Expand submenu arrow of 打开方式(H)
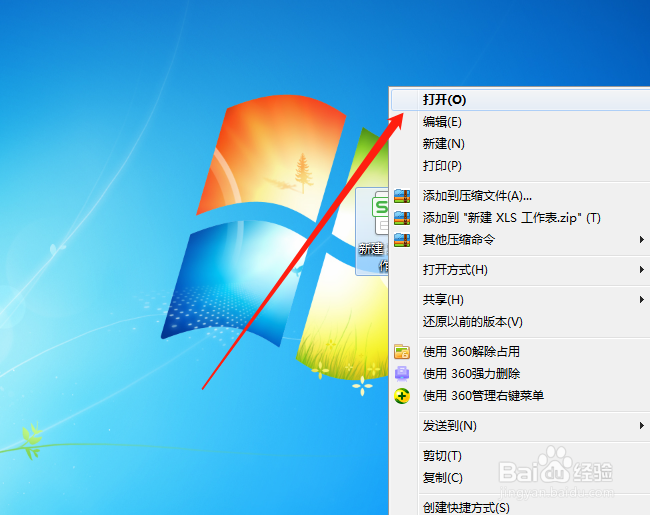The height and width of the screenshot is (515, 650). tap(642, 270)
